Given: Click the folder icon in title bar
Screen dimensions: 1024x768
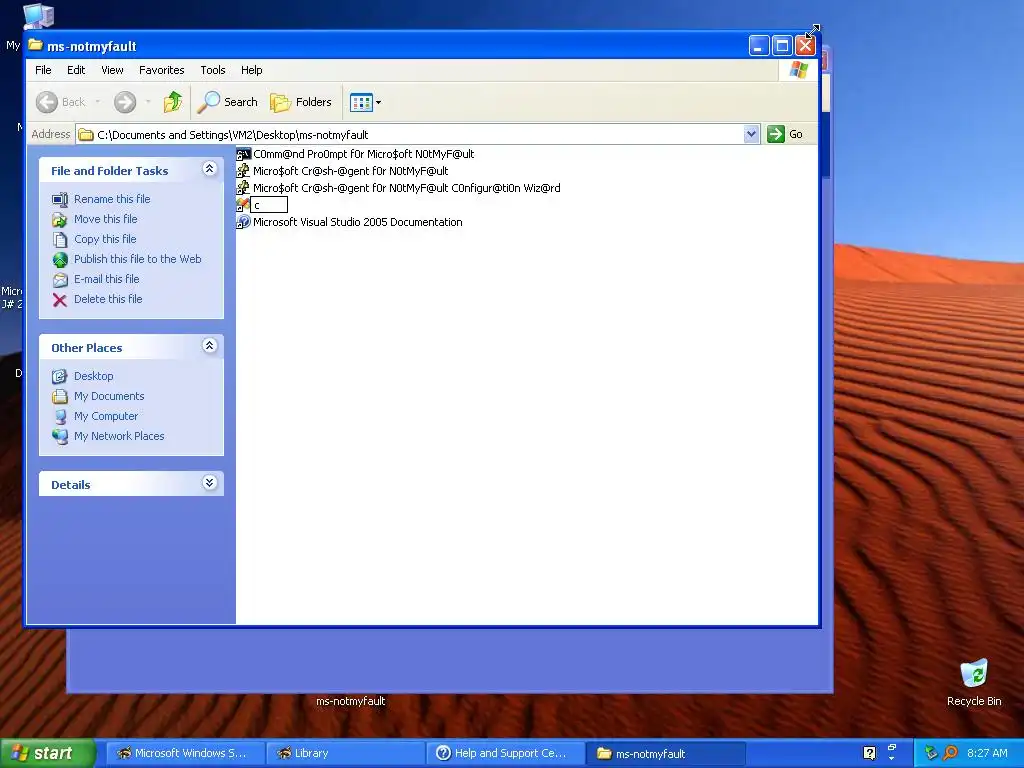Looking at the screenshot, I should point(35,45).
